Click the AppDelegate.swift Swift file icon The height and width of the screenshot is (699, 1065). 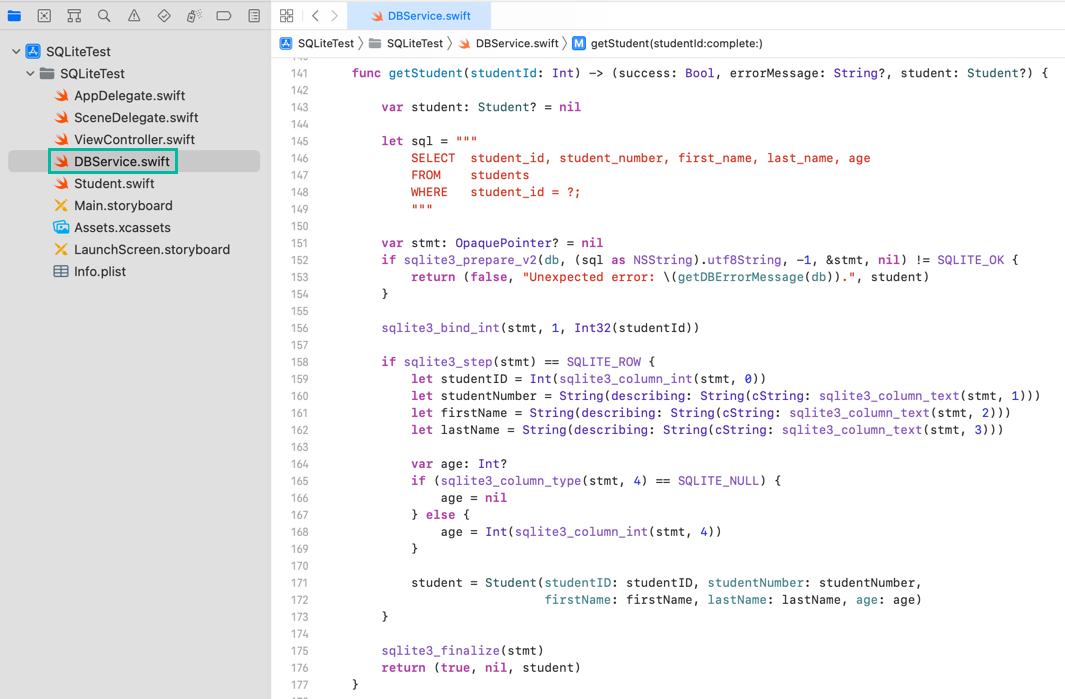click(61, 96)
